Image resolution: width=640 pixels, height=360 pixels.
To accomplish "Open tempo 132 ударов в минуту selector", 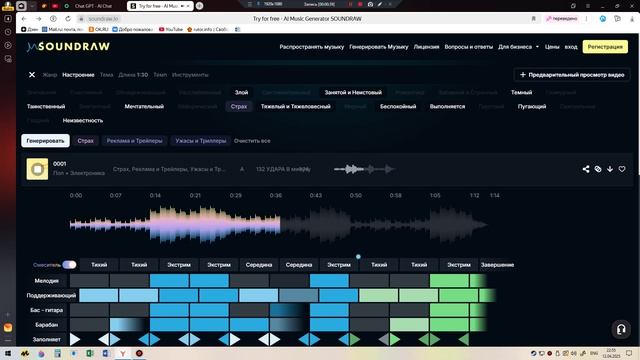I will 283,169.
